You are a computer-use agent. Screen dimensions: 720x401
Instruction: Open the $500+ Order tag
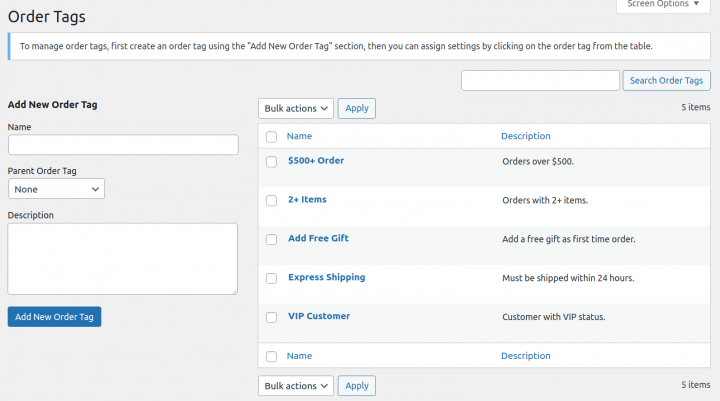(x=316, y=161)
